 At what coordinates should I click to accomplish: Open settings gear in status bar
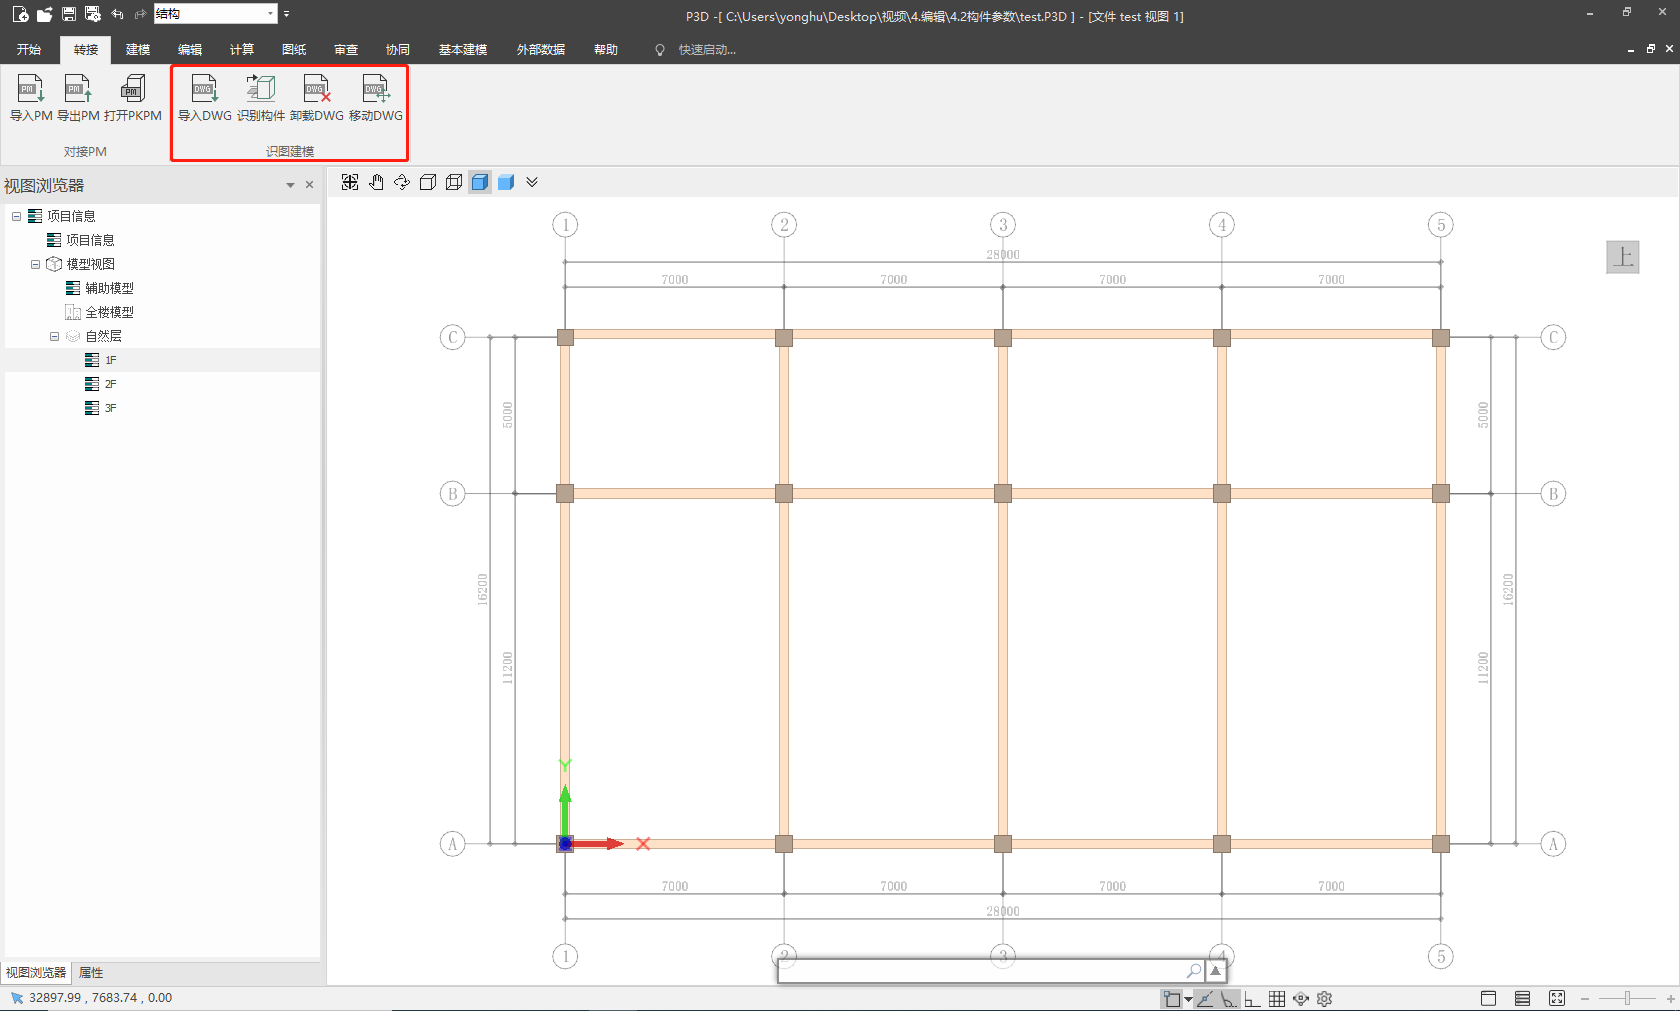[1325, 999]
